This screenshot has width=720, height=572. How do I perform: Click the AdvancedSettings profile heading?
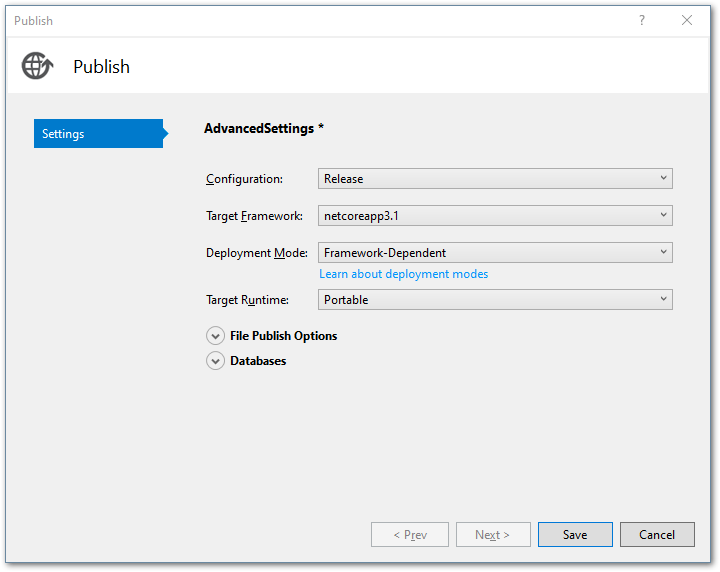[x=264, y=129]
